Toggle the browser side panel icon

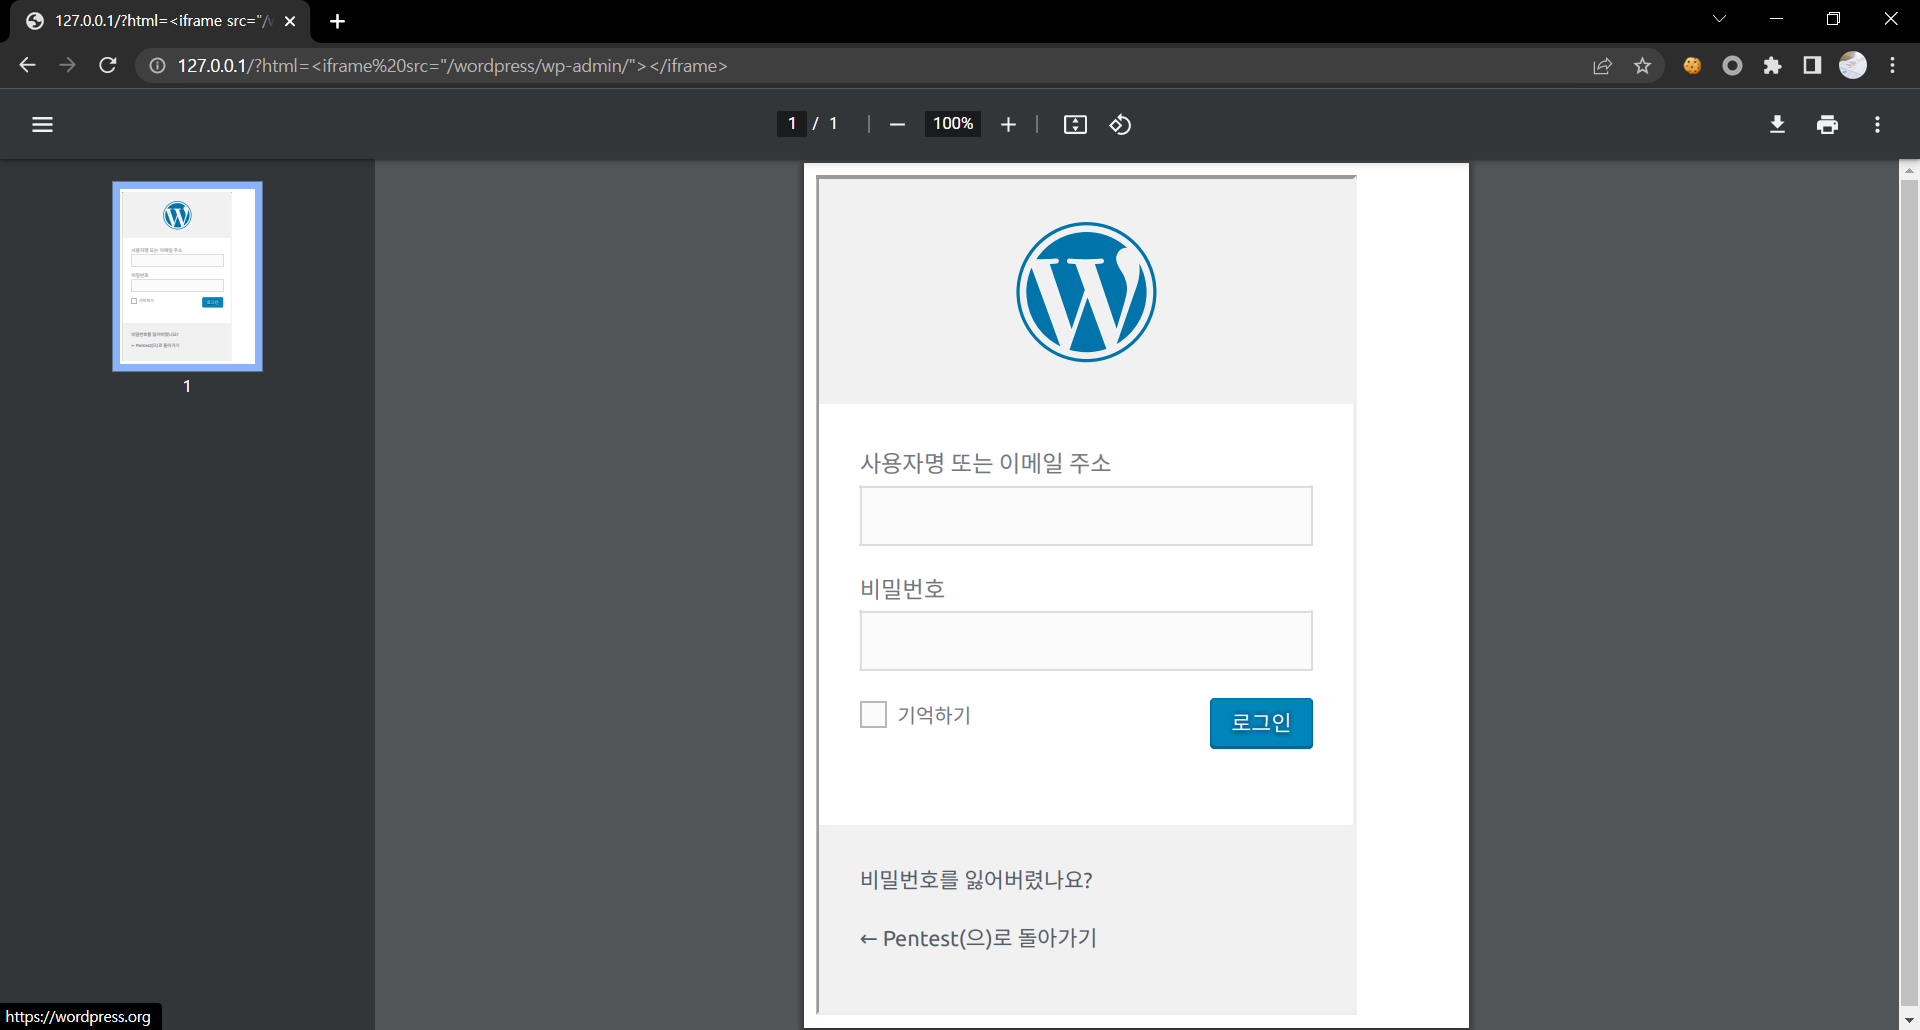[x=1812, y=66]
